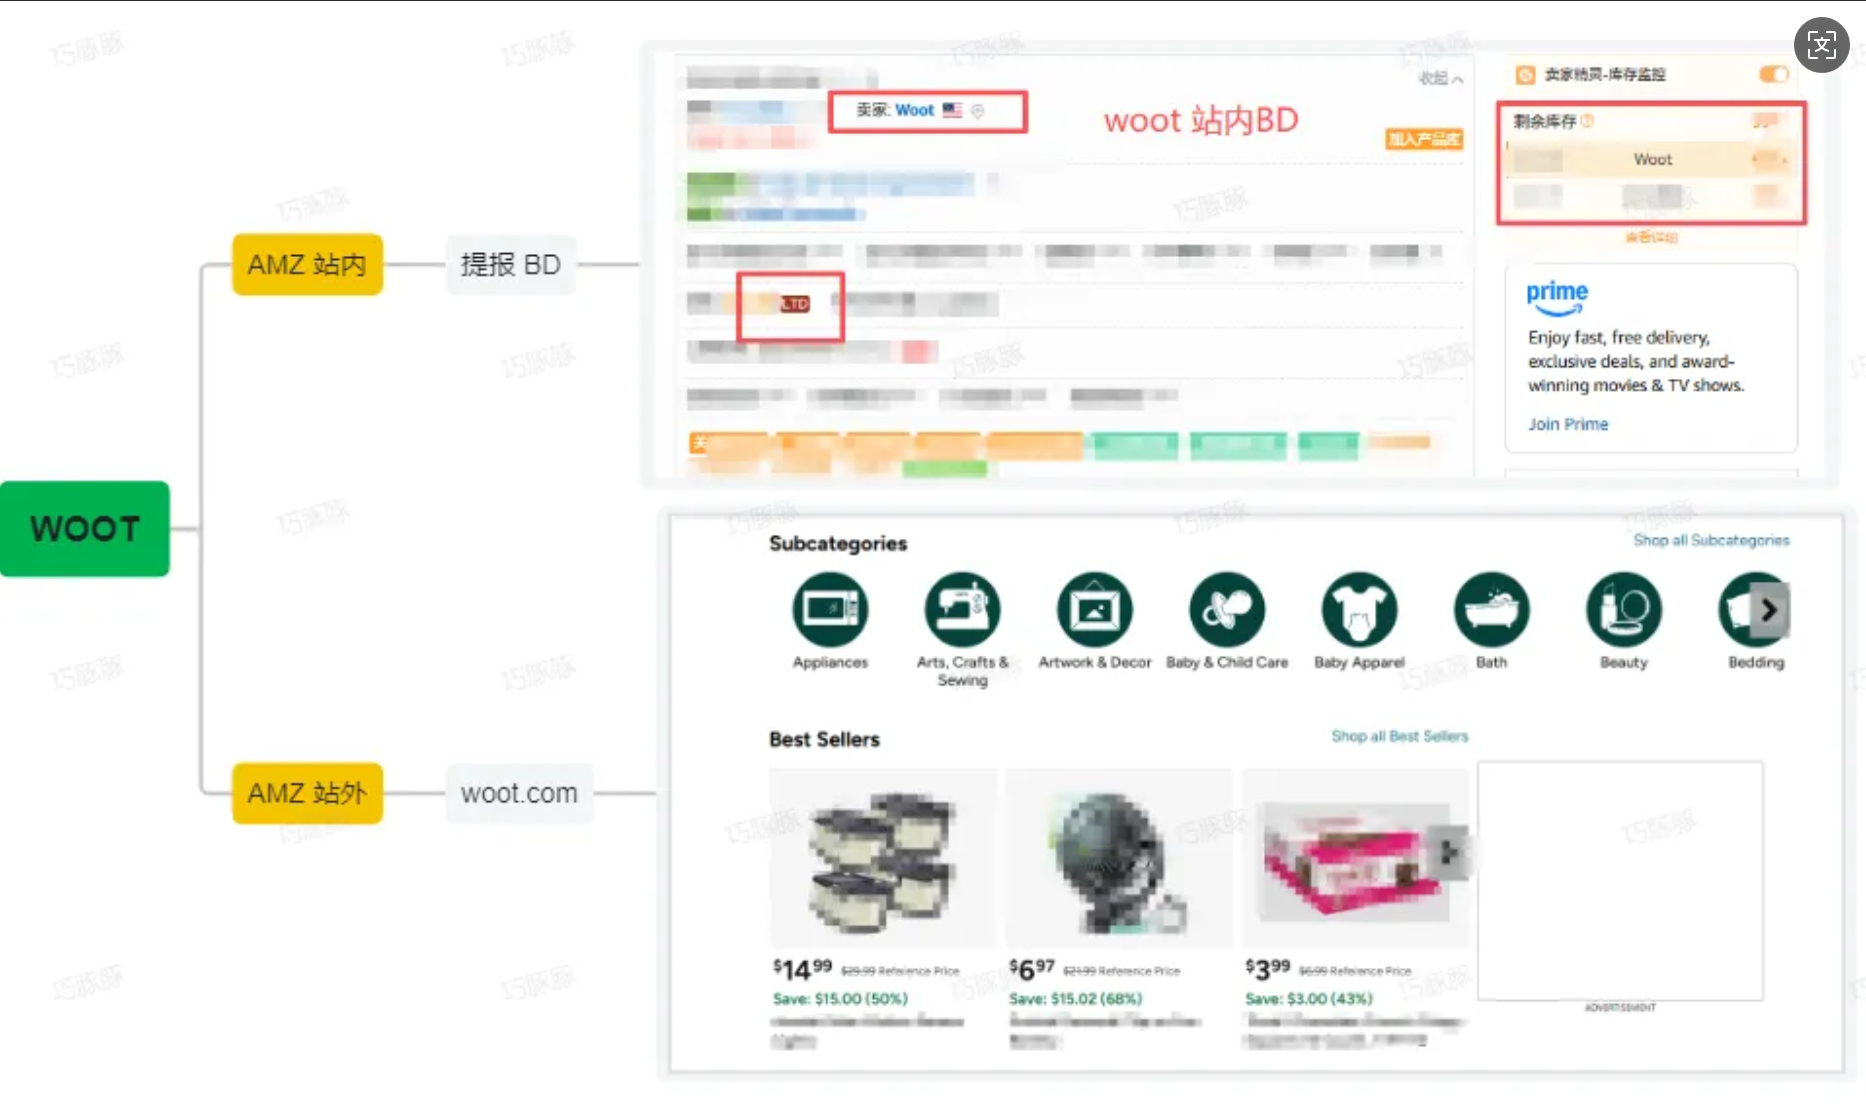The height and width of the screenshot is (1105, 1866).
Task: Advance the Best Sellers carousel arrow
Action: click(x=1449, y=852)
